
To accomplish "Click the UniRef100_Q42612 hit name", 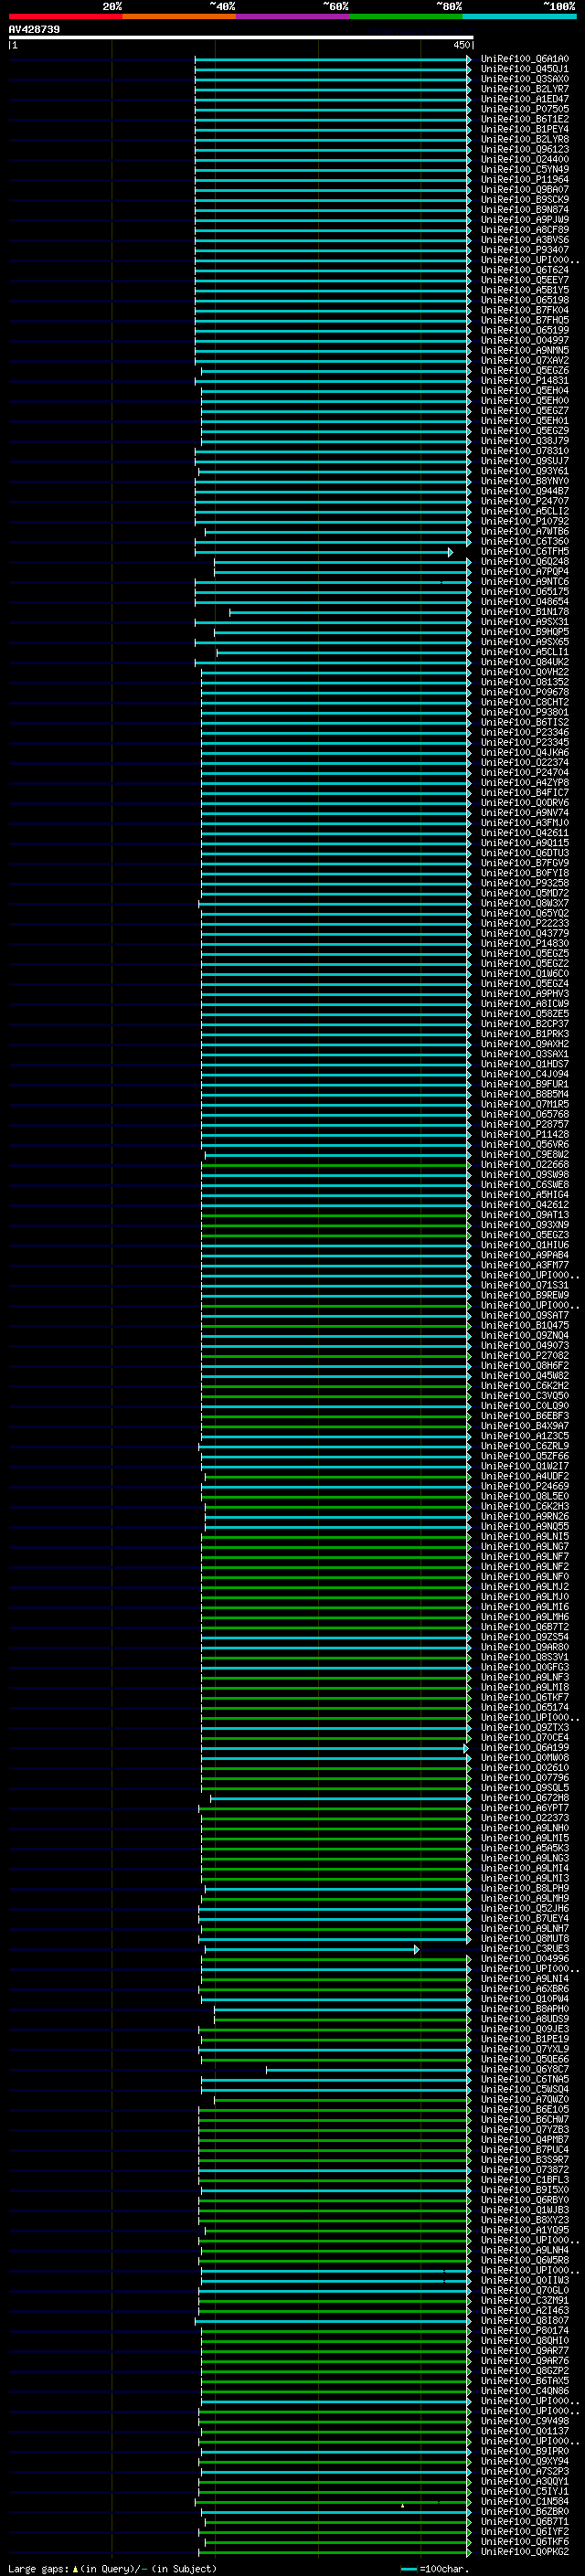I will (525, 1204).
